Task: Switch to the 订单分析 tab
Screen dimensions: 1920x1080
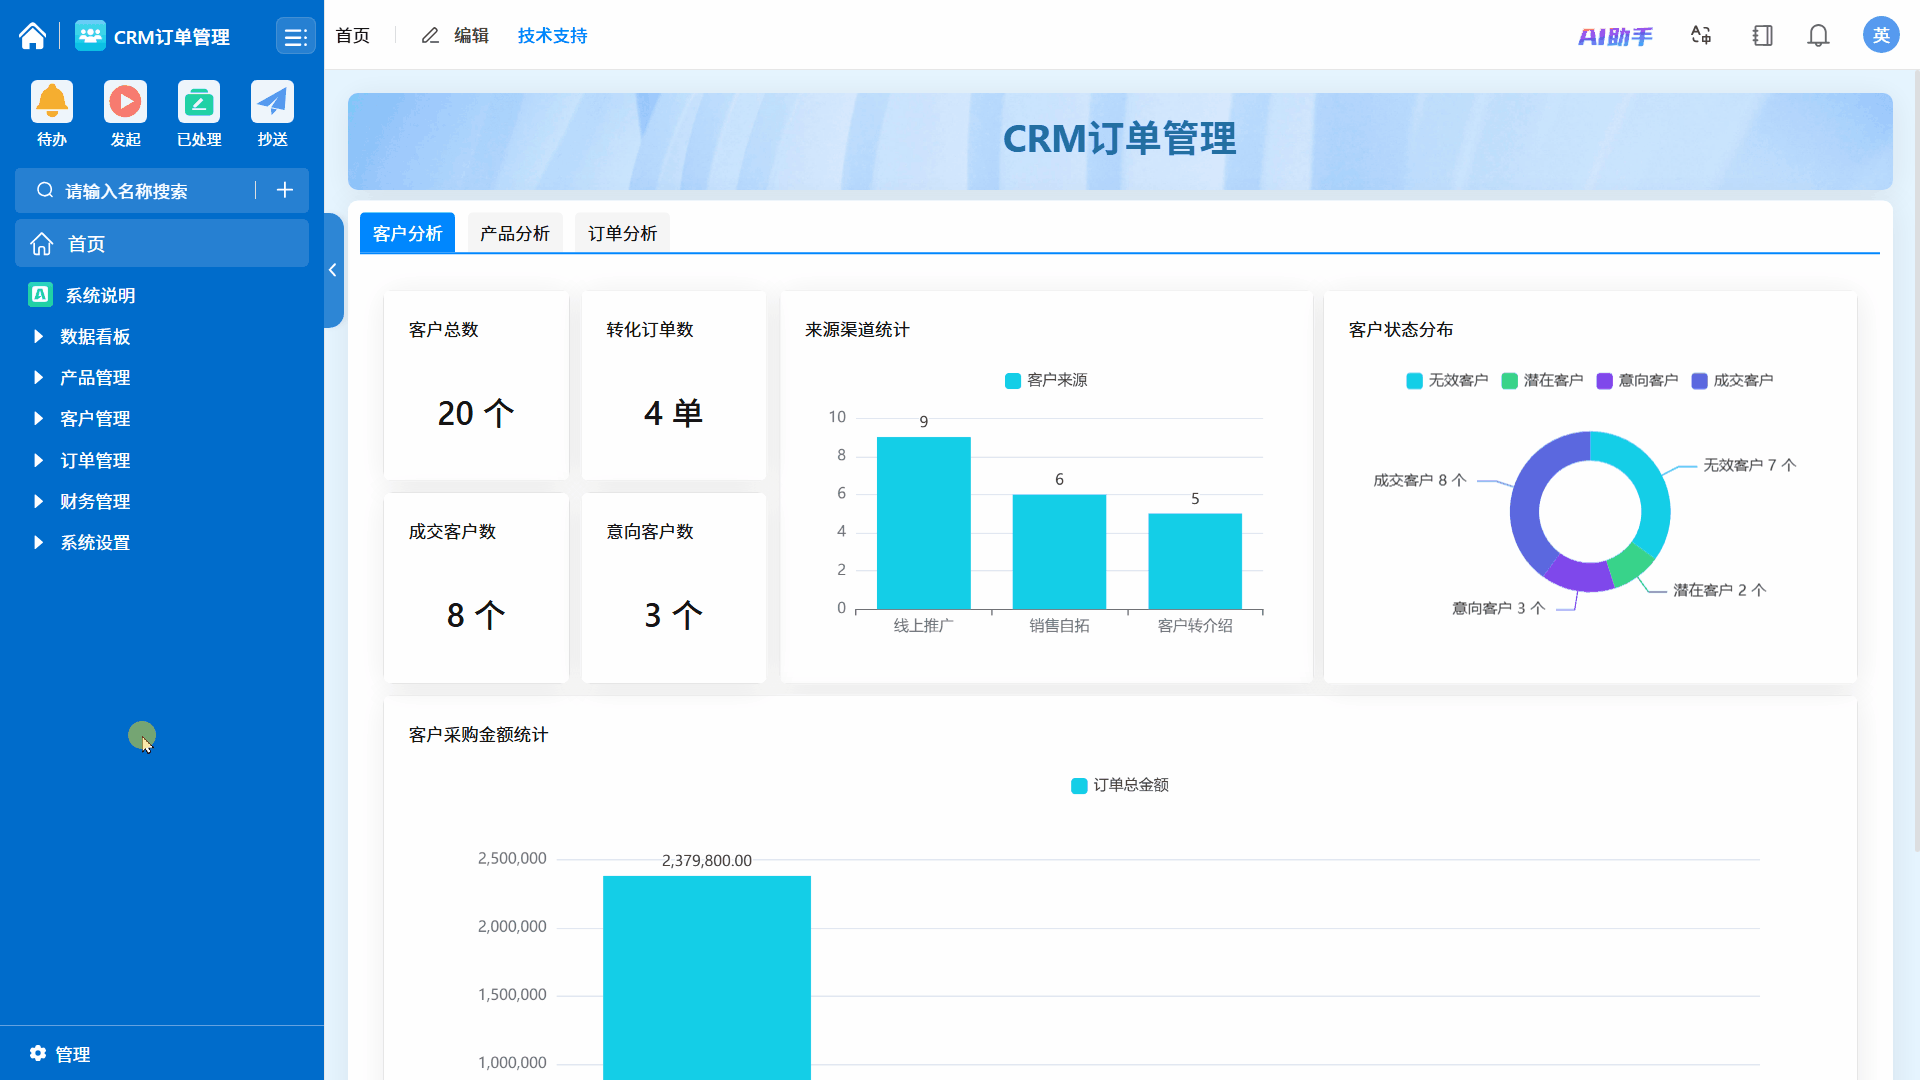Action: [622, 233]
